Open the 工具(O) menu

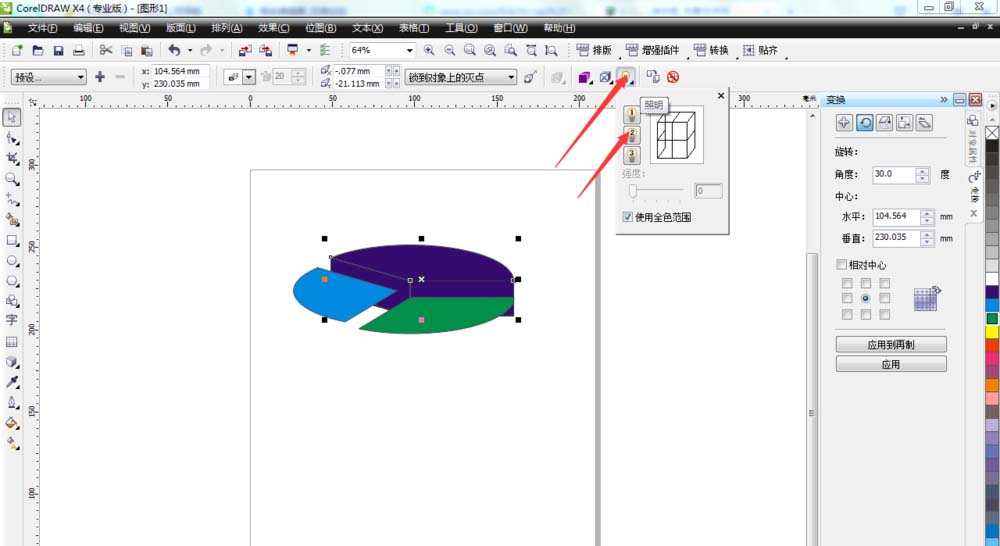(x=461, y=28)
